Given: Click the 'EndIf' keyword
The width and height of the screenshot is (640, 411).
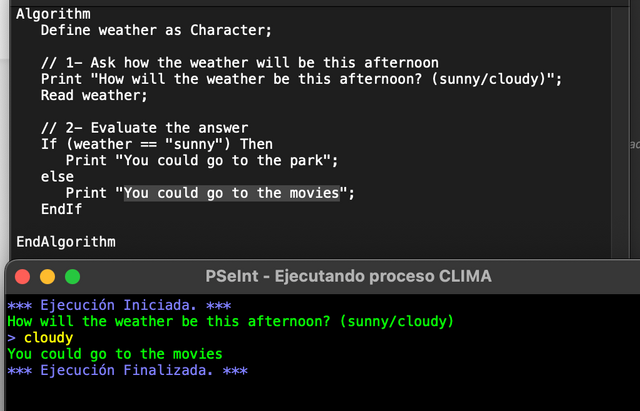Looking at the screenshot, I should tap(61, 209).
